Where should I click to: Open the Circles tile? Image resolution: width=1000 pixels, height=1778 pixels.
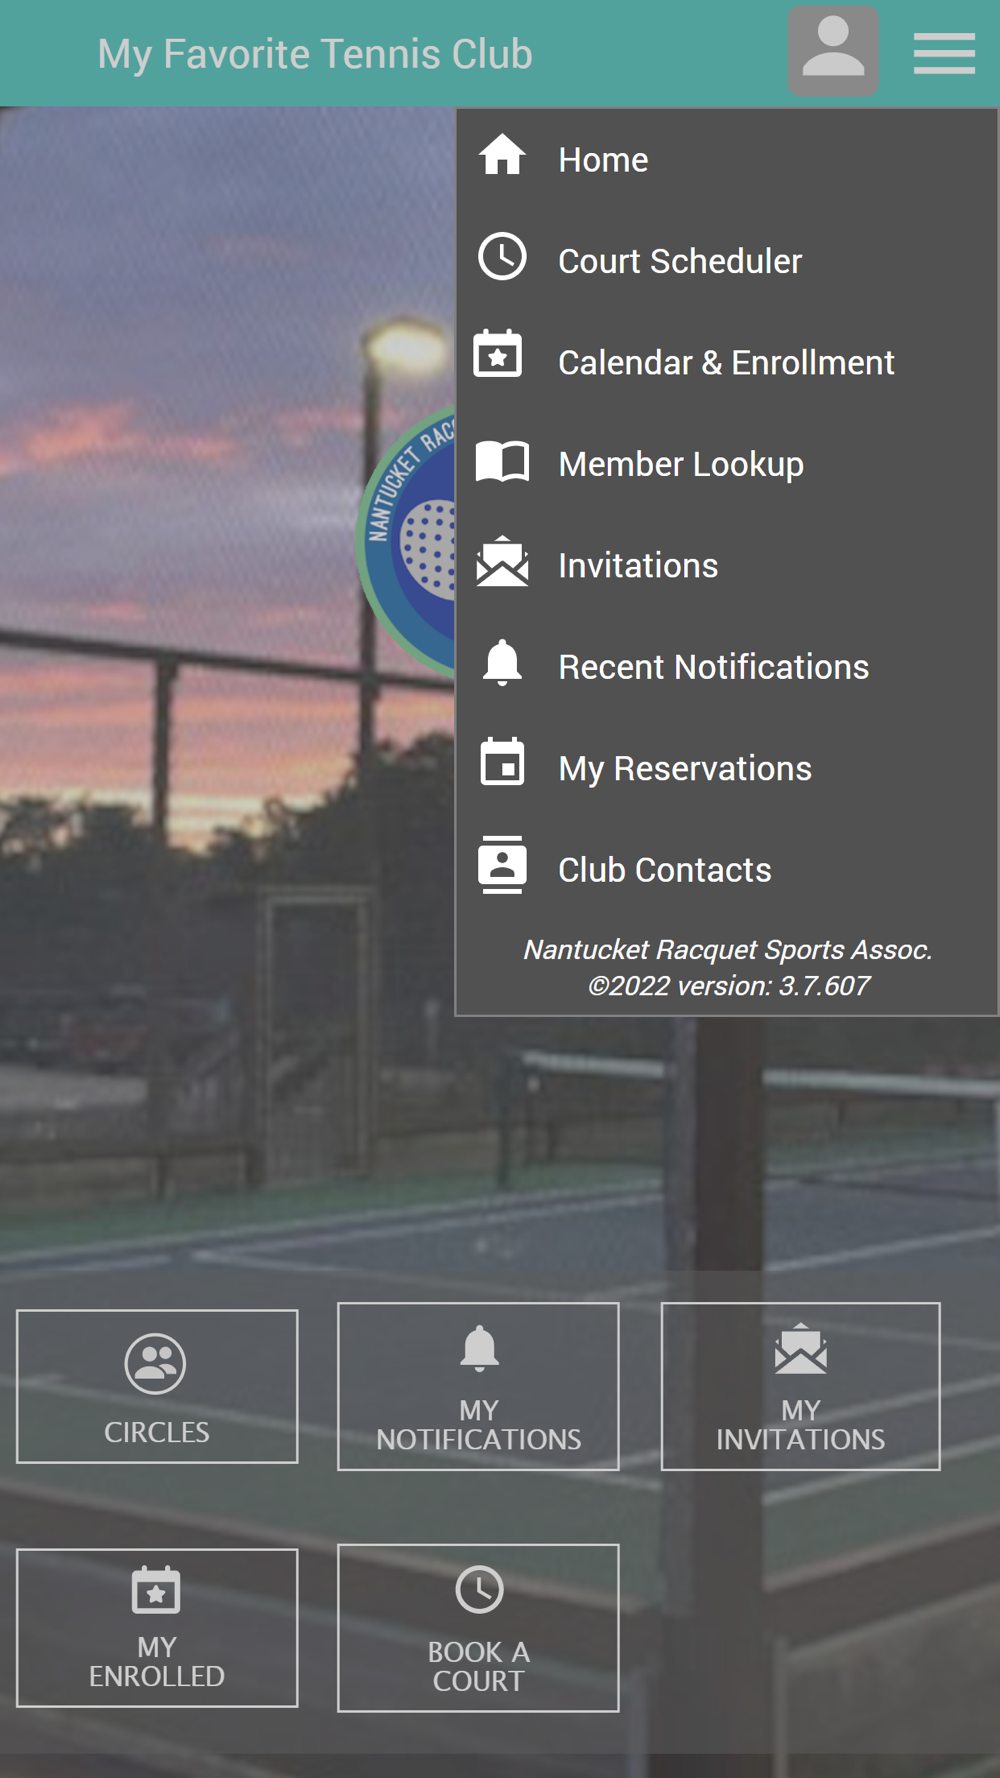[x=157, y=1386]
